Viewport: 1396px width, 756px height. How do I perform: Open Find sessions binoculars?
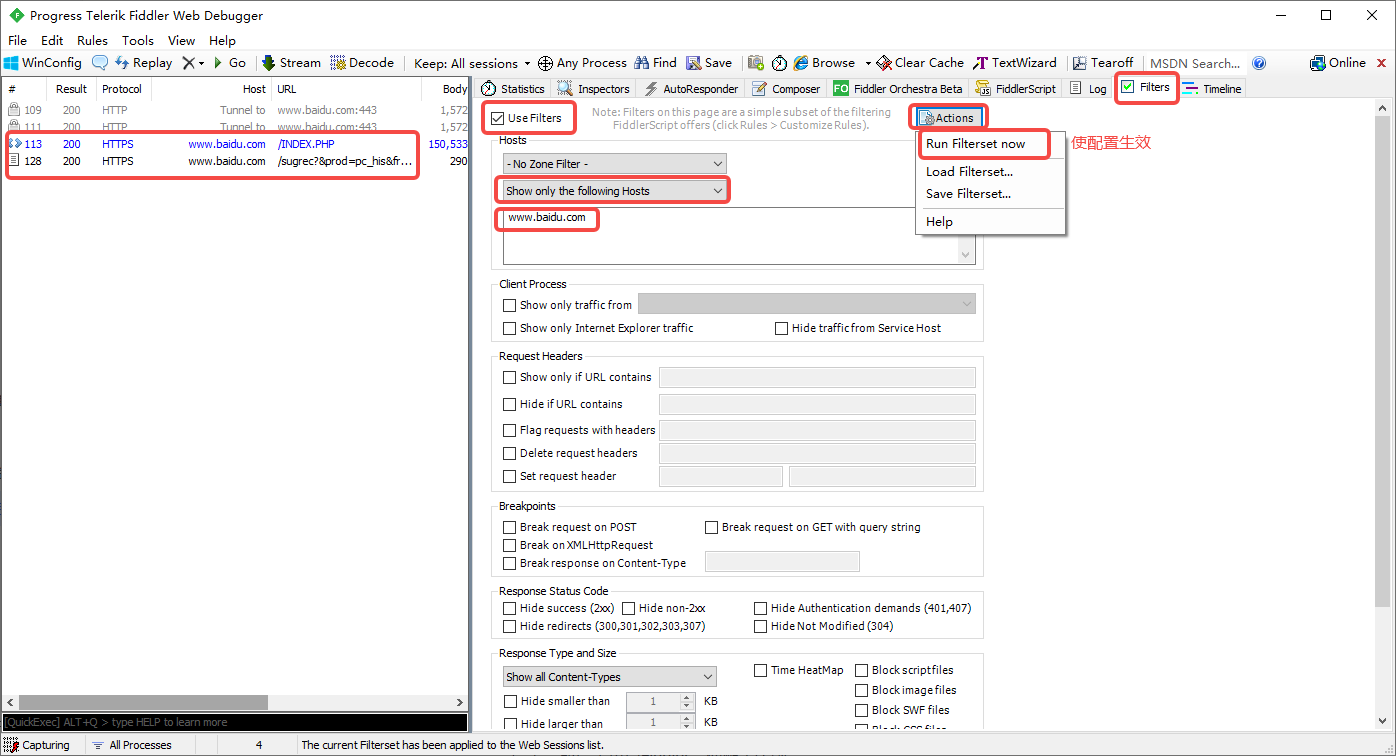tap(655, 63)
